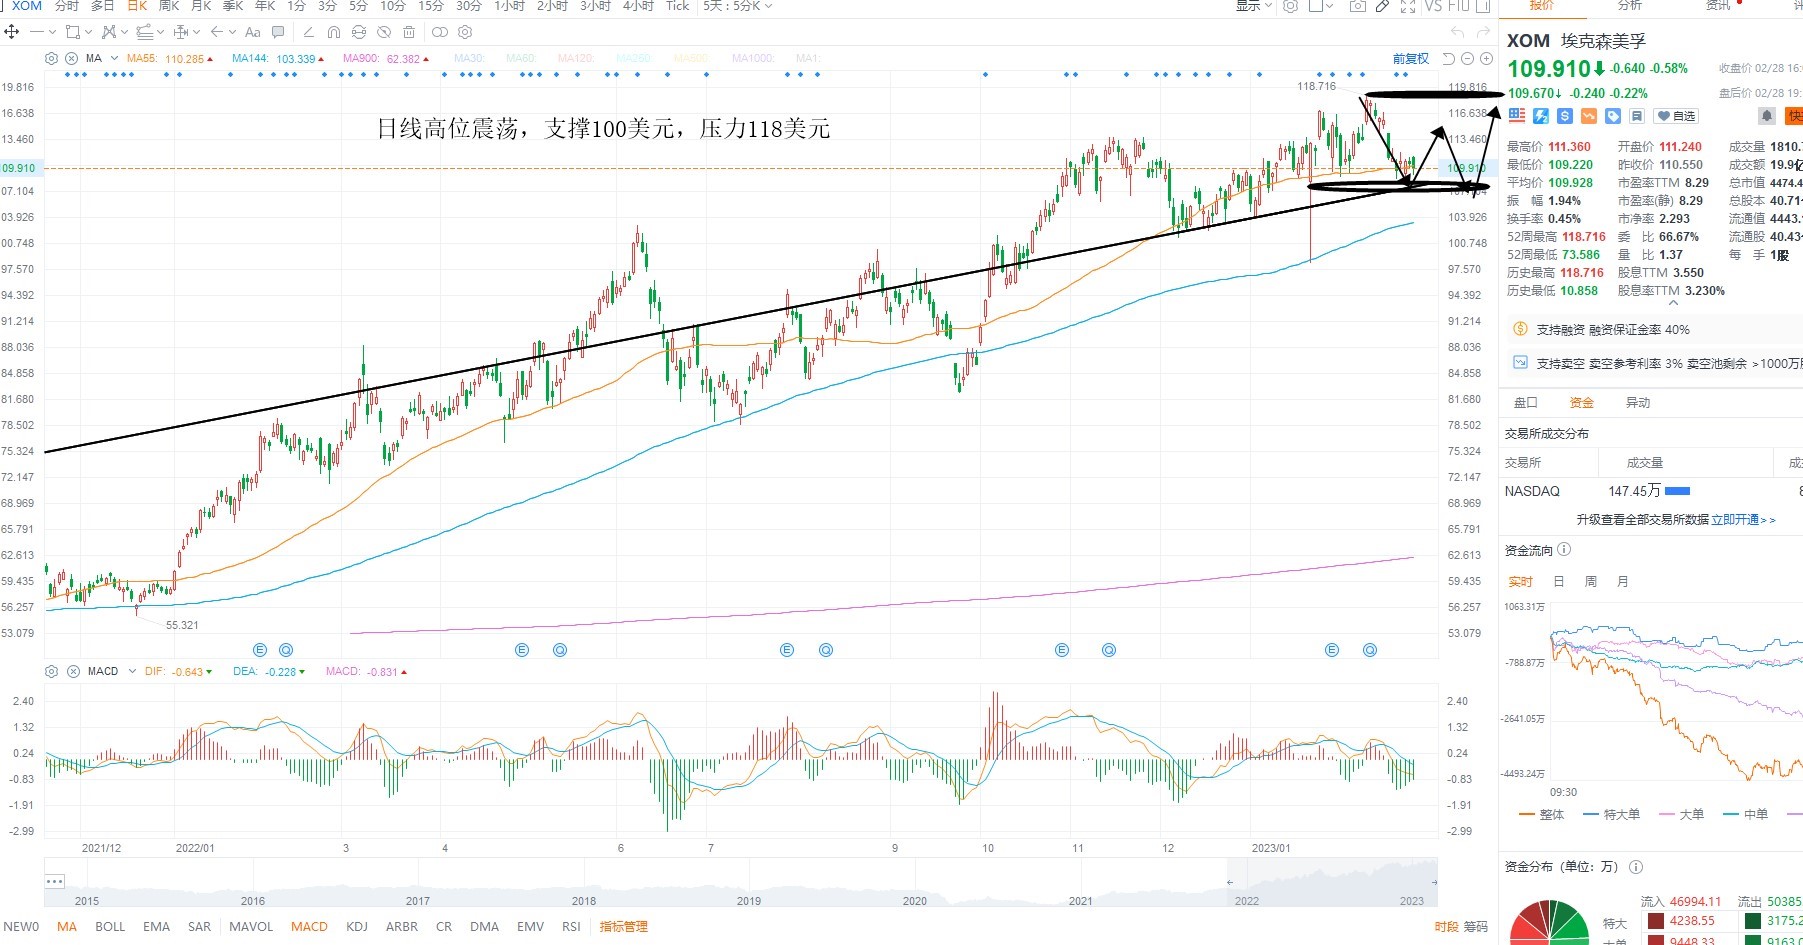1803x945 pixels.
Task: Open the 分析 analysis tab
Action: 1630,6
